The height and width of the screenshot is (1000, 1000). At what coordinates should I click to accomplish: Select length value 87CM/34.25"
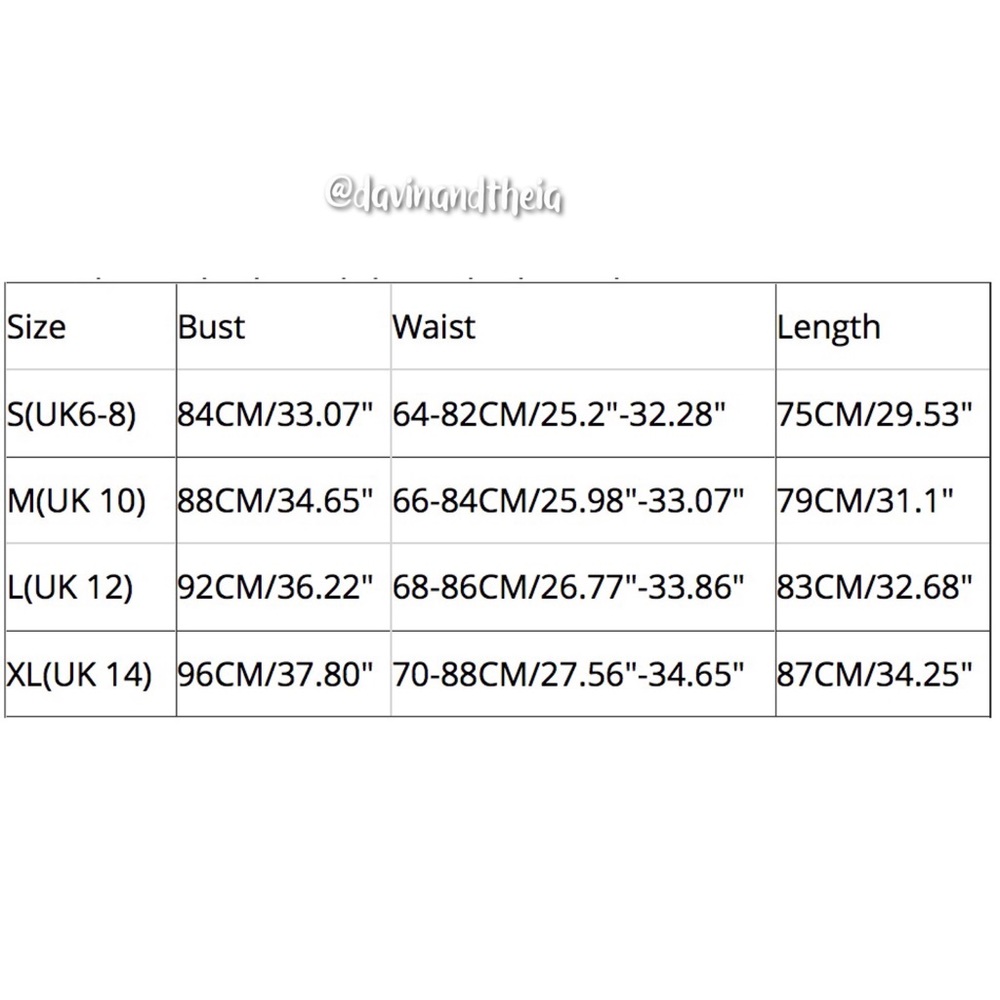click(874, 675)
